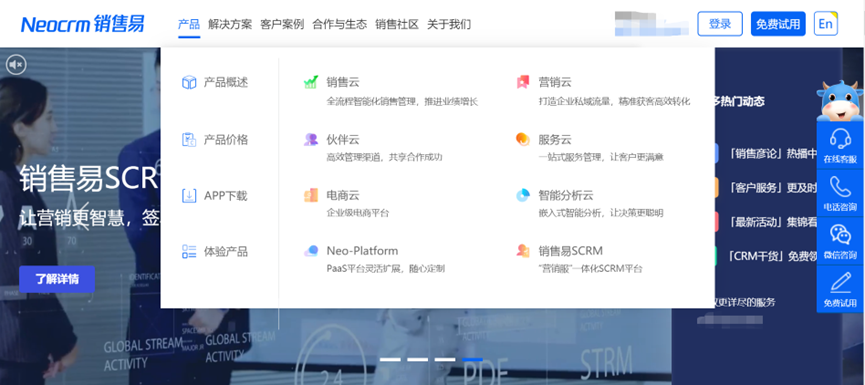Open 在线客服 headset widget
This screenshot has width=865, height=385.
(x=840, y=145)
